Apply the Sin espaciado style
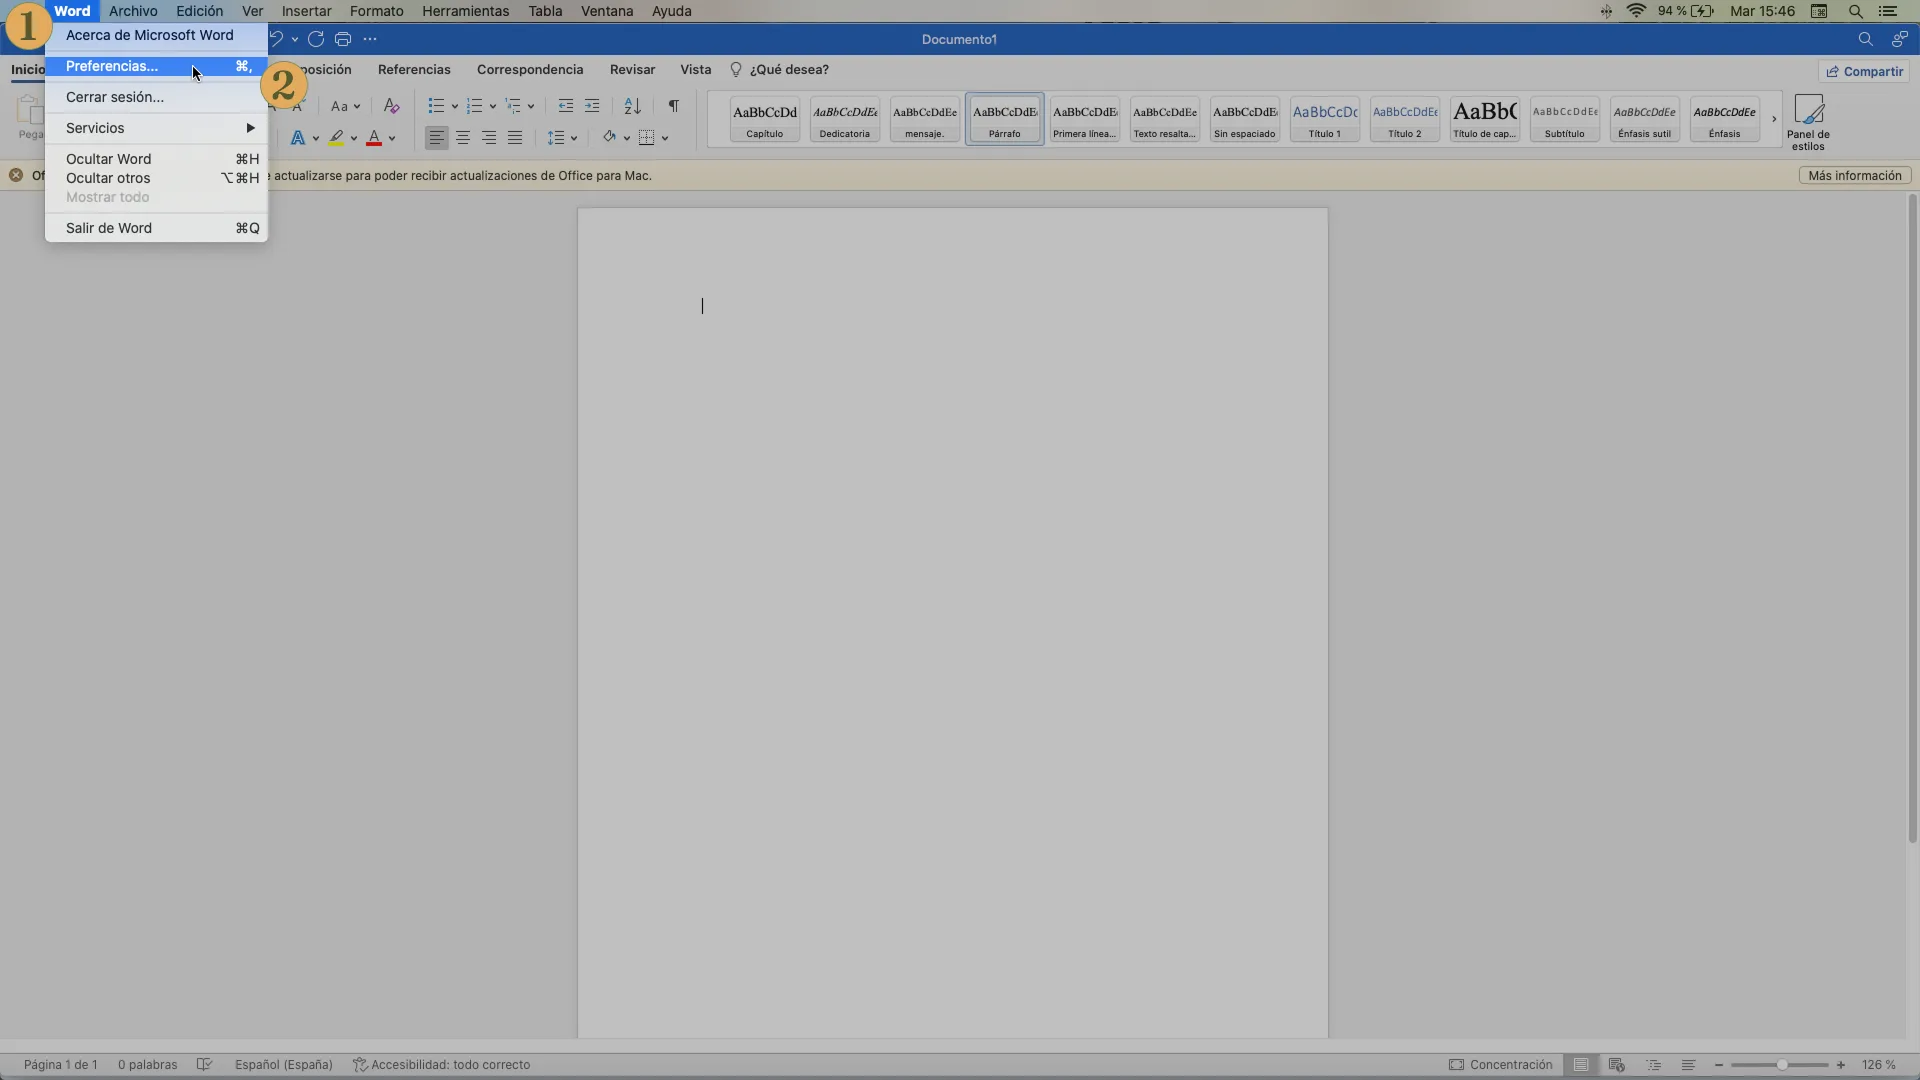 pos(1245,119)
